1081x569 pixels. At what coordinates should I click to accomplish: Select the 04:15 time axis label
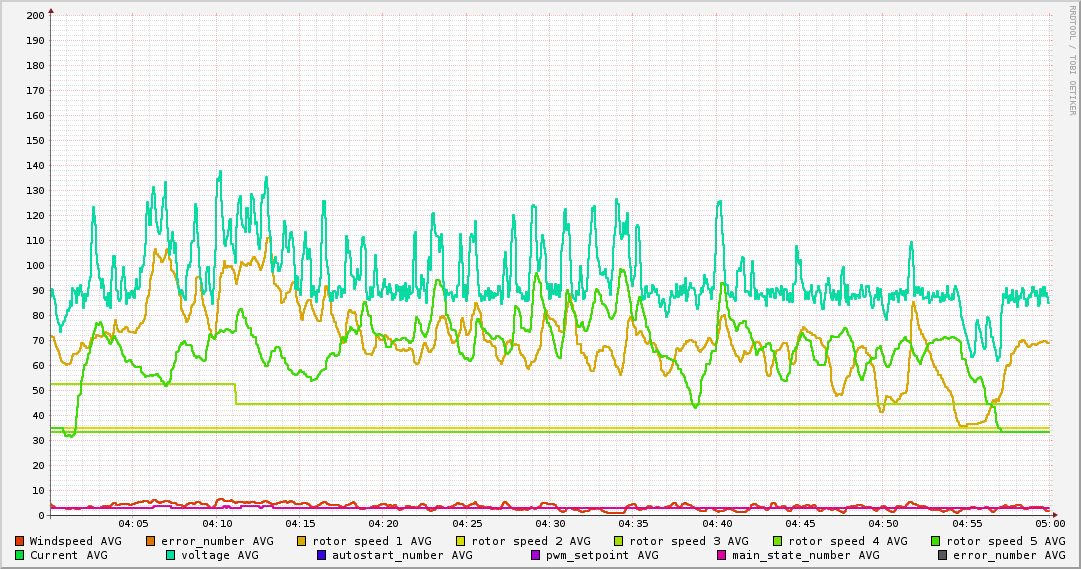301,524
